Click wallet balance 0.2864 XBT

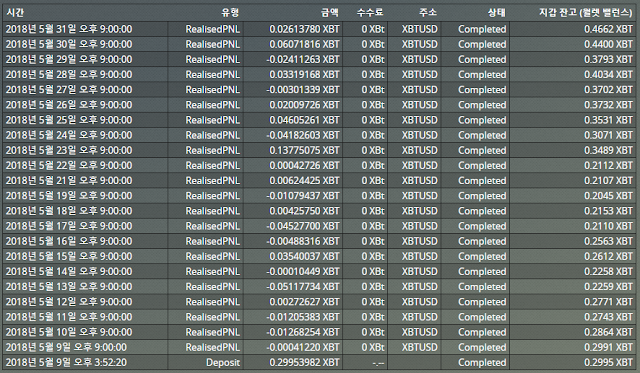click(x=609, y=332)
